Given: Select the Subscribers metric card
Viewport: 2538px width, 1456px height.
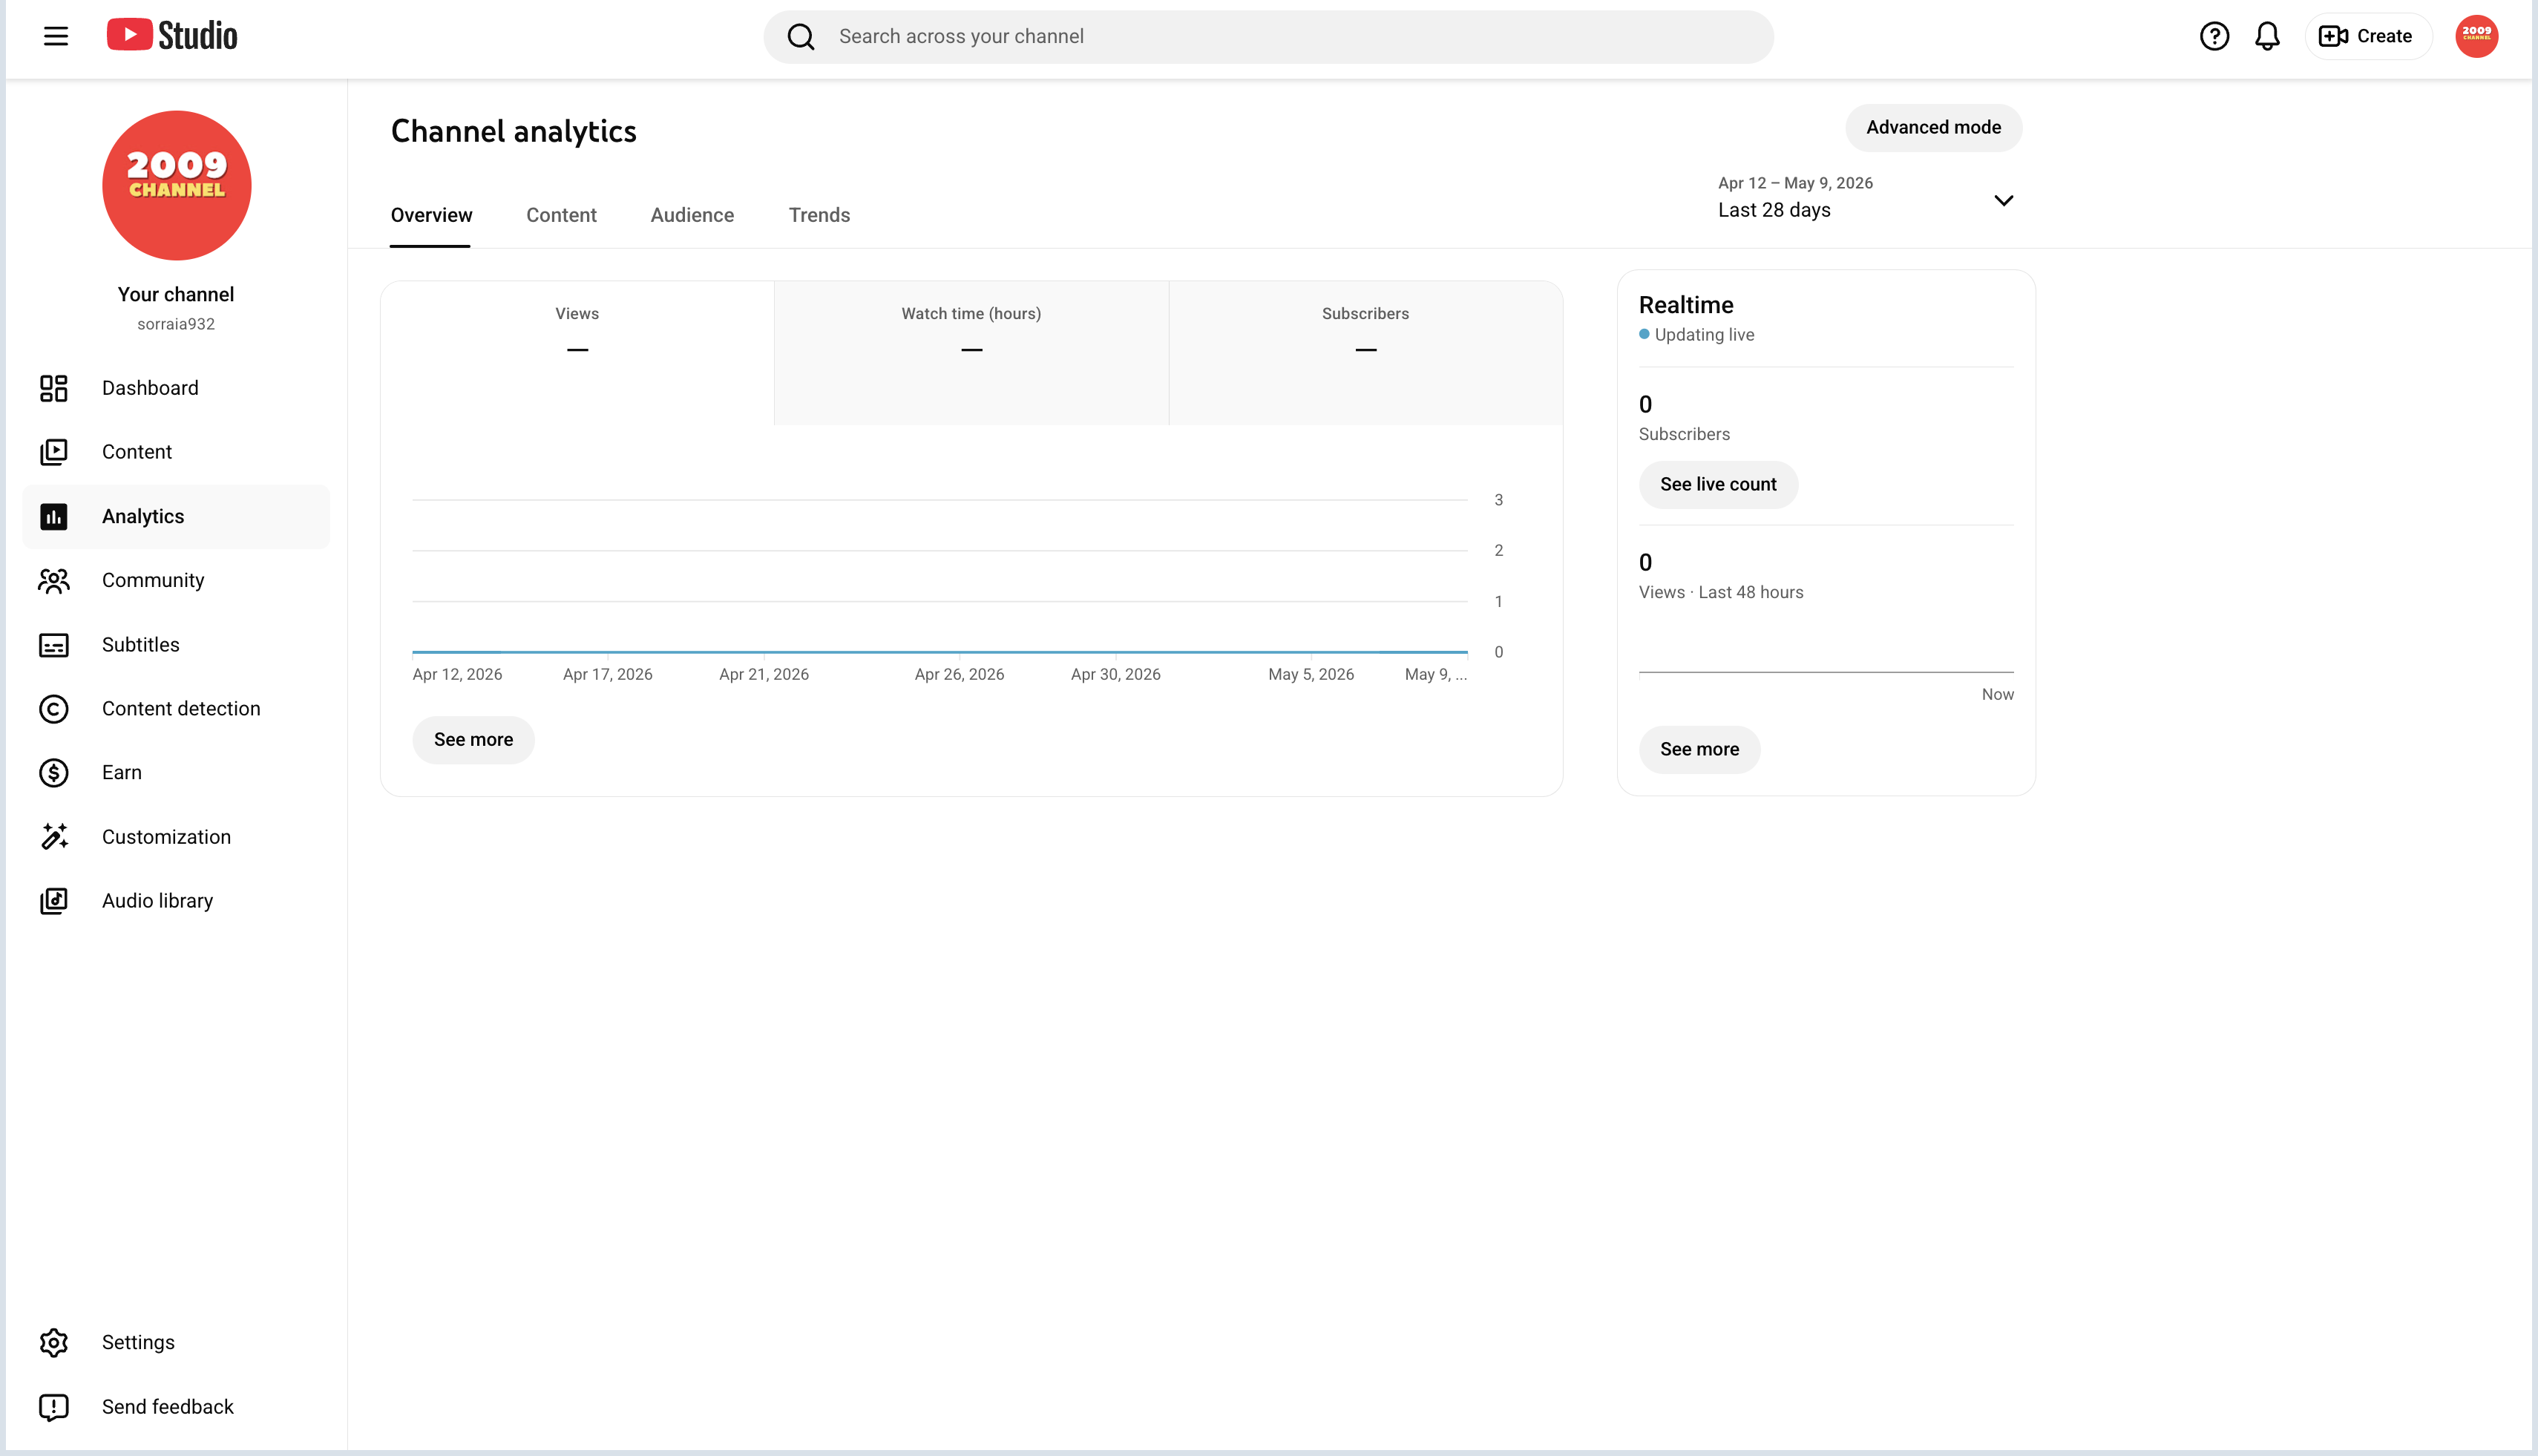Looking at the screenshot, I should pyautogui.click(x=1365, y=353).
